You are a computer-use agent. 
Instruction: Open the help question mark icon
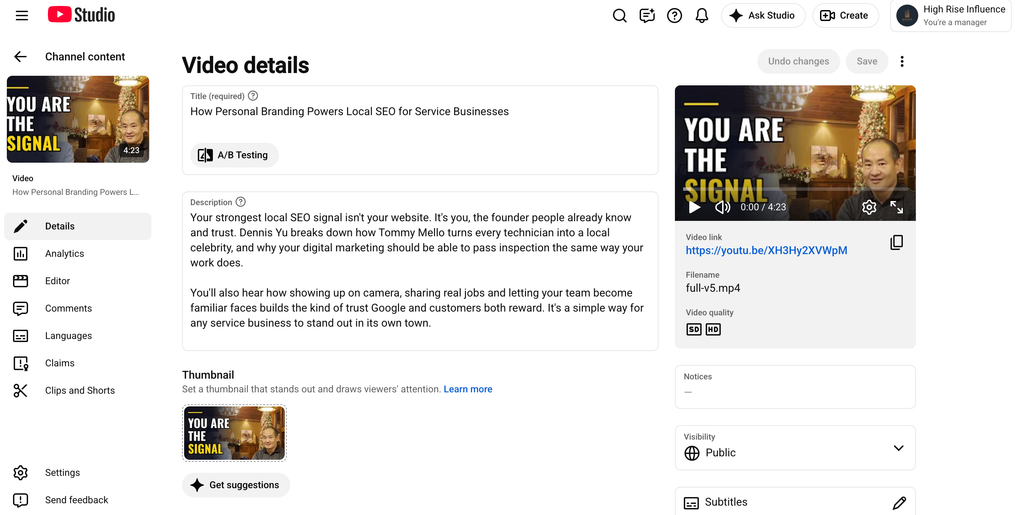tap(675, 15)
